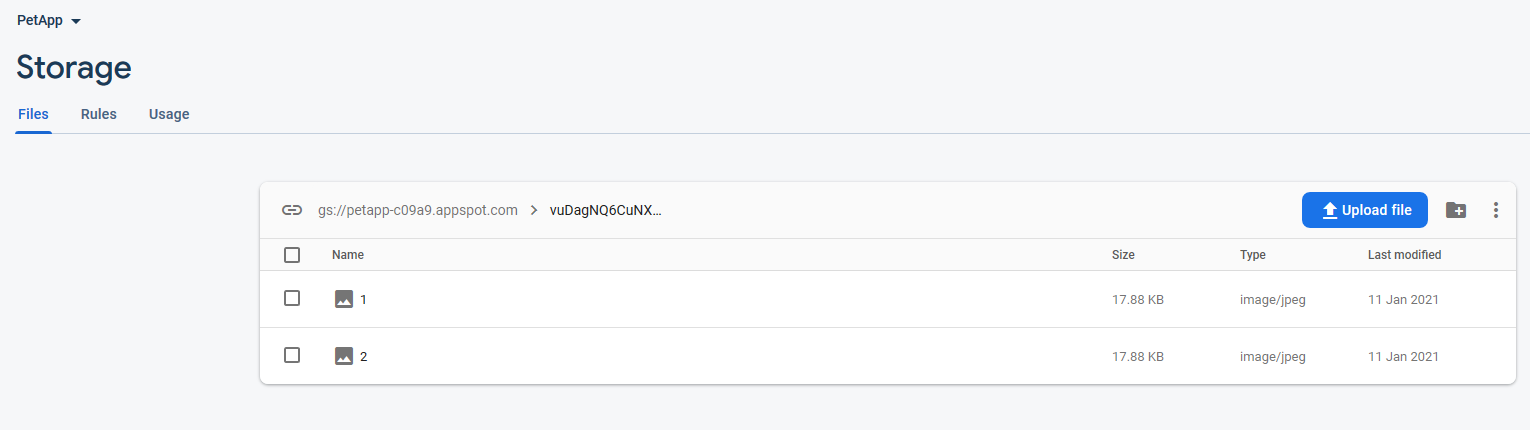Check the box for file 2
The image size is (1530, 430).
pos(292,355)
